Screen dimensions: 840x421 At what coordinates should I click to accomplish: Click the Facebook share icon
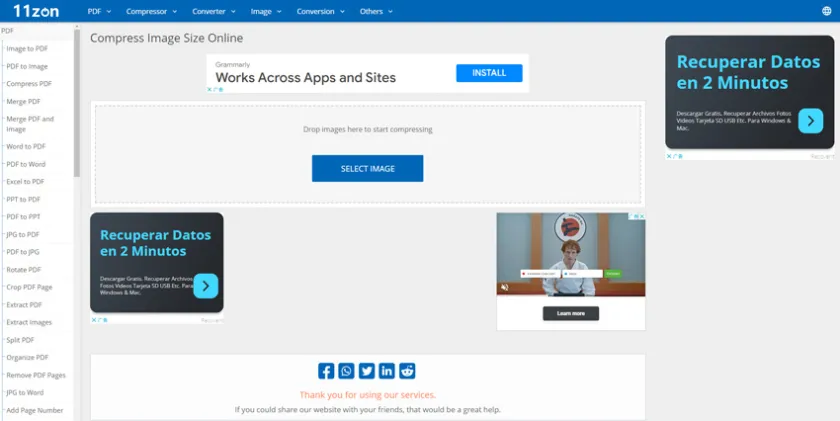tap(326, 371)
